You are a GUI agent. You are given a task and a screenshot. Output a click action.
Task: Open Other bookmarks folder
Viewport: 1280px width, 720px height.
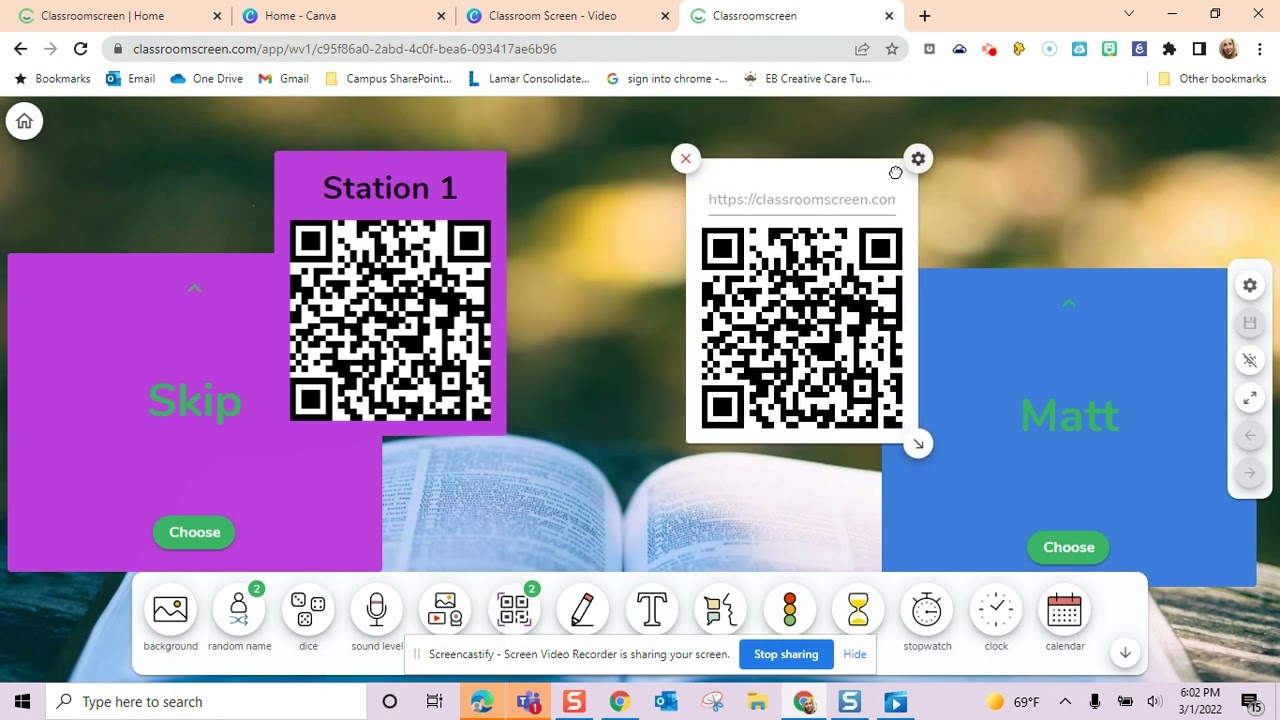[x=1212, y=79]
